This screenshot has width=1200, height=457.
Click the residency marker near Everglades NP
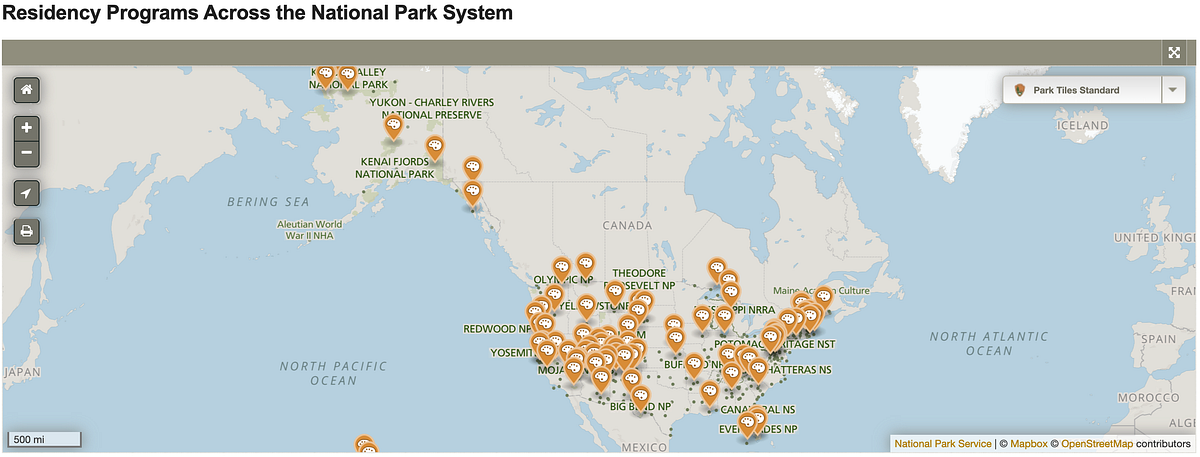[x=746, y=424]
